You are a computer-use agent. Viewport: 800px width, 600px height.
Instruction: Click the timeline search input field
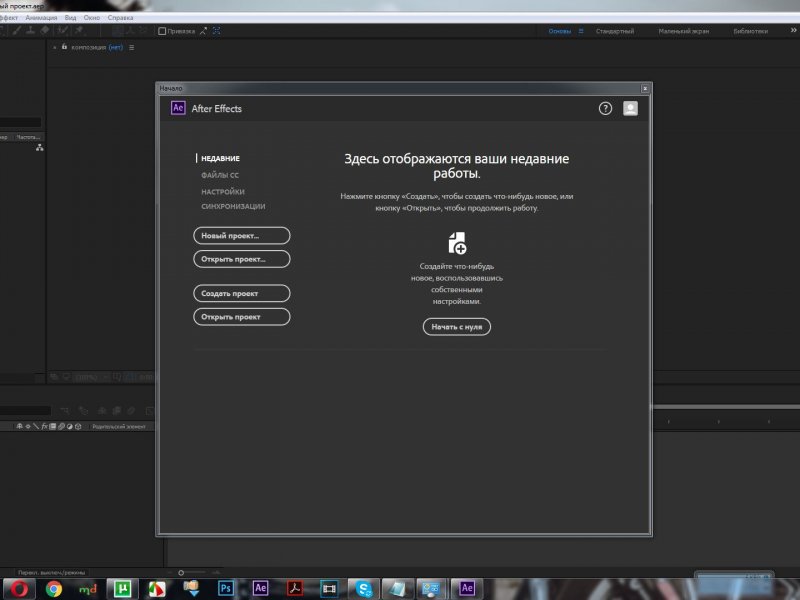(x=26, y=410)
